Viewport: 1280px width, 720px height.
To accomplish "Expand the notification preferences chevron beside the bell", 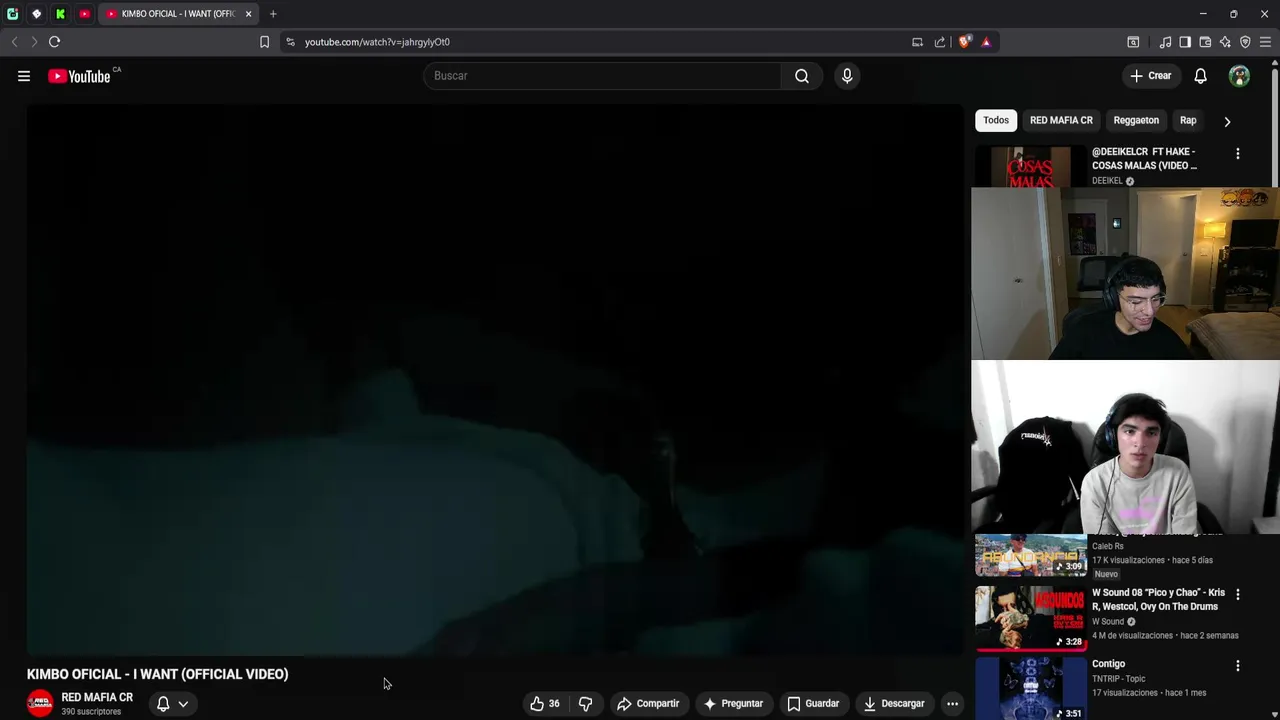I will pyautogui.click(x=183, y=704).
